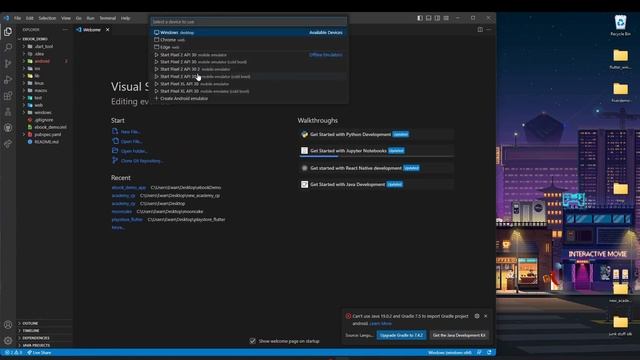Close the Welcome tab
The width and height of the screenshot is (640, 360).
pos(107,30)
